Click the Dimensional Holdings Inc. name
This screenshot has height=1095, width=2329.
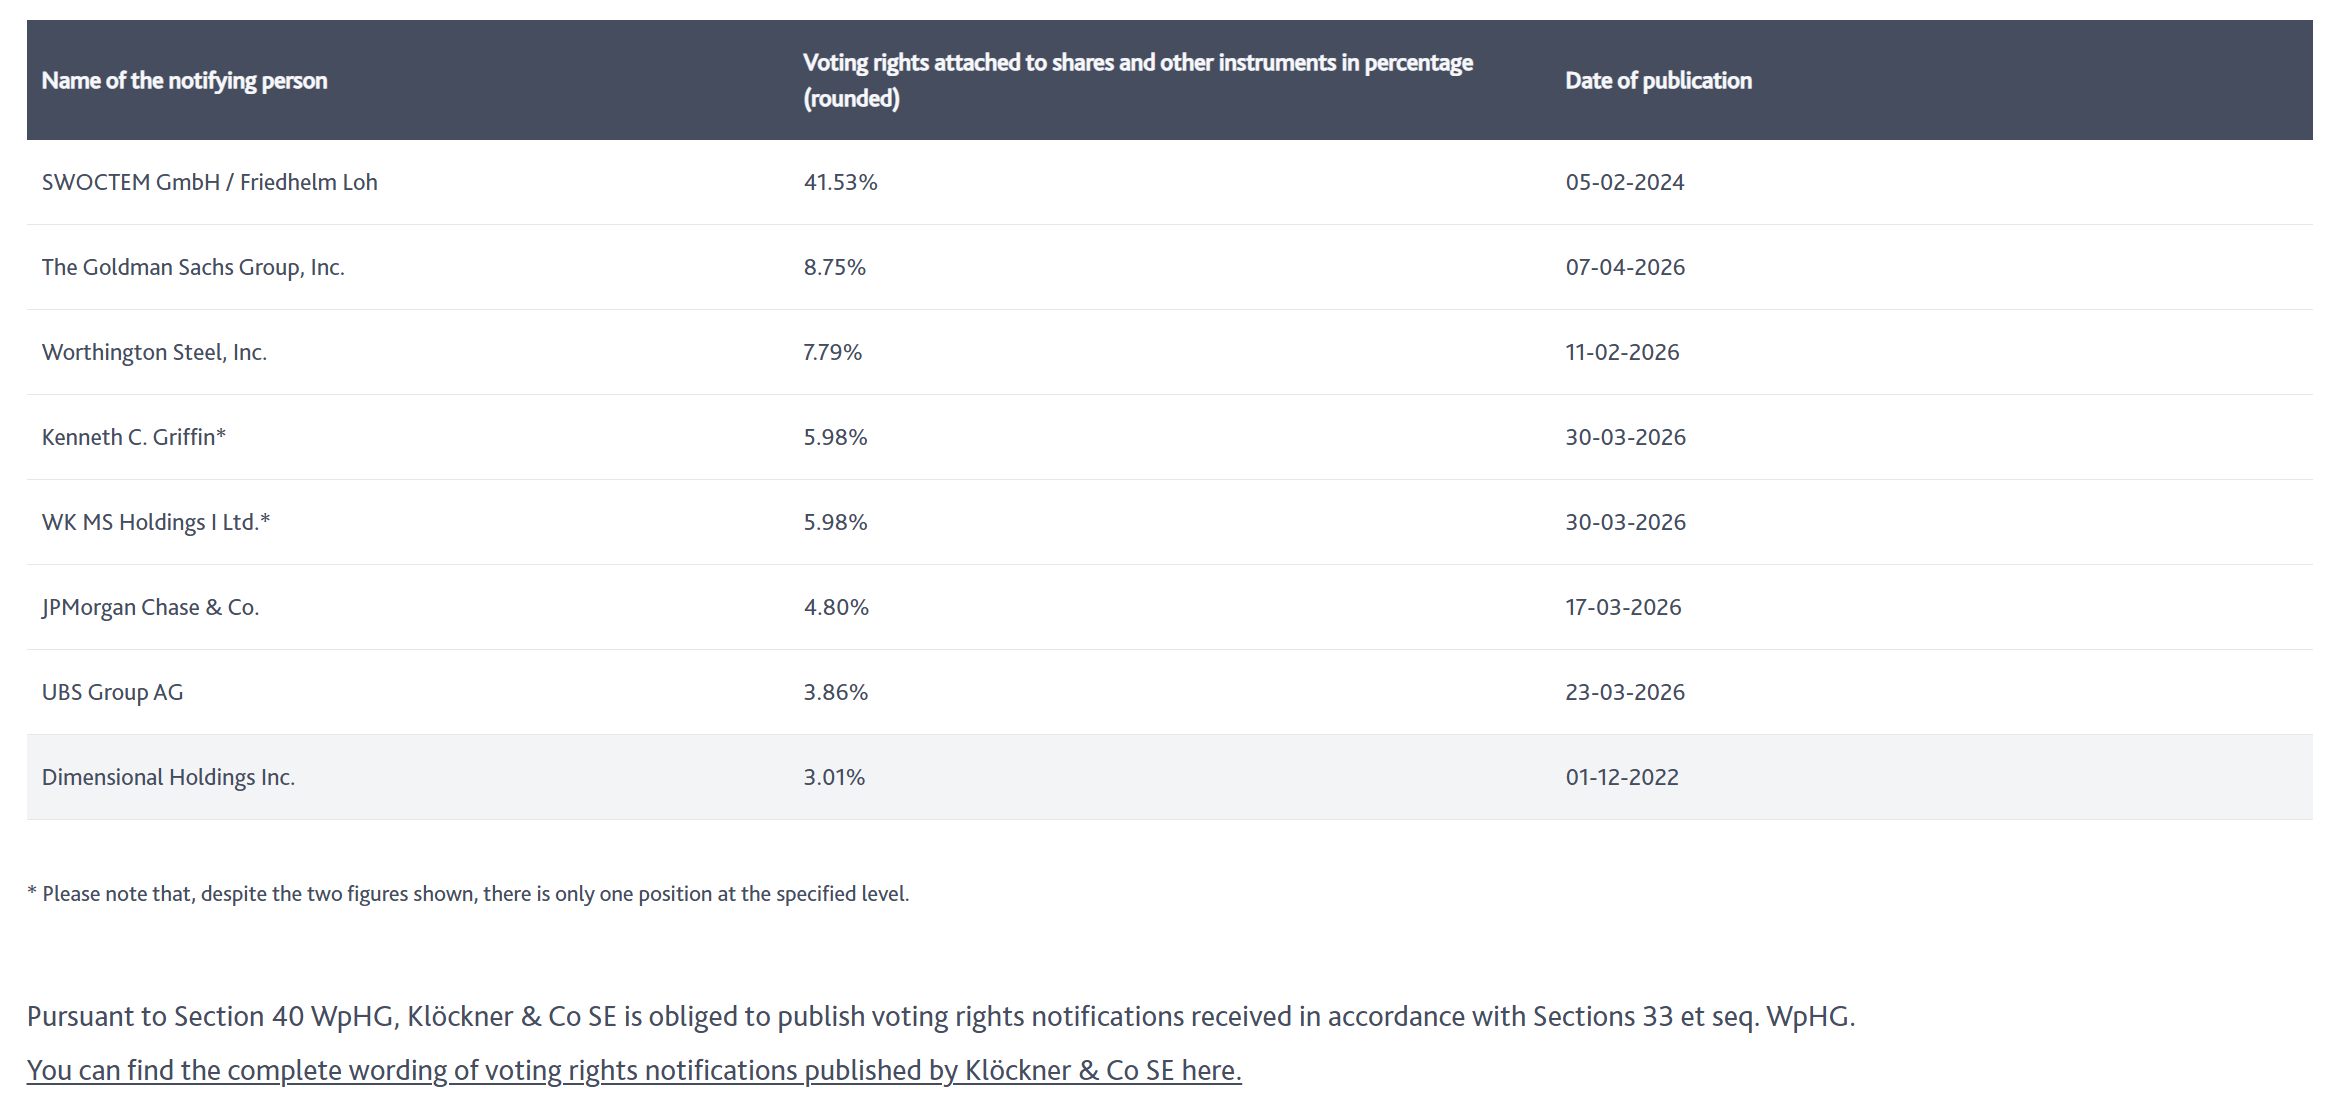point(168,777)
